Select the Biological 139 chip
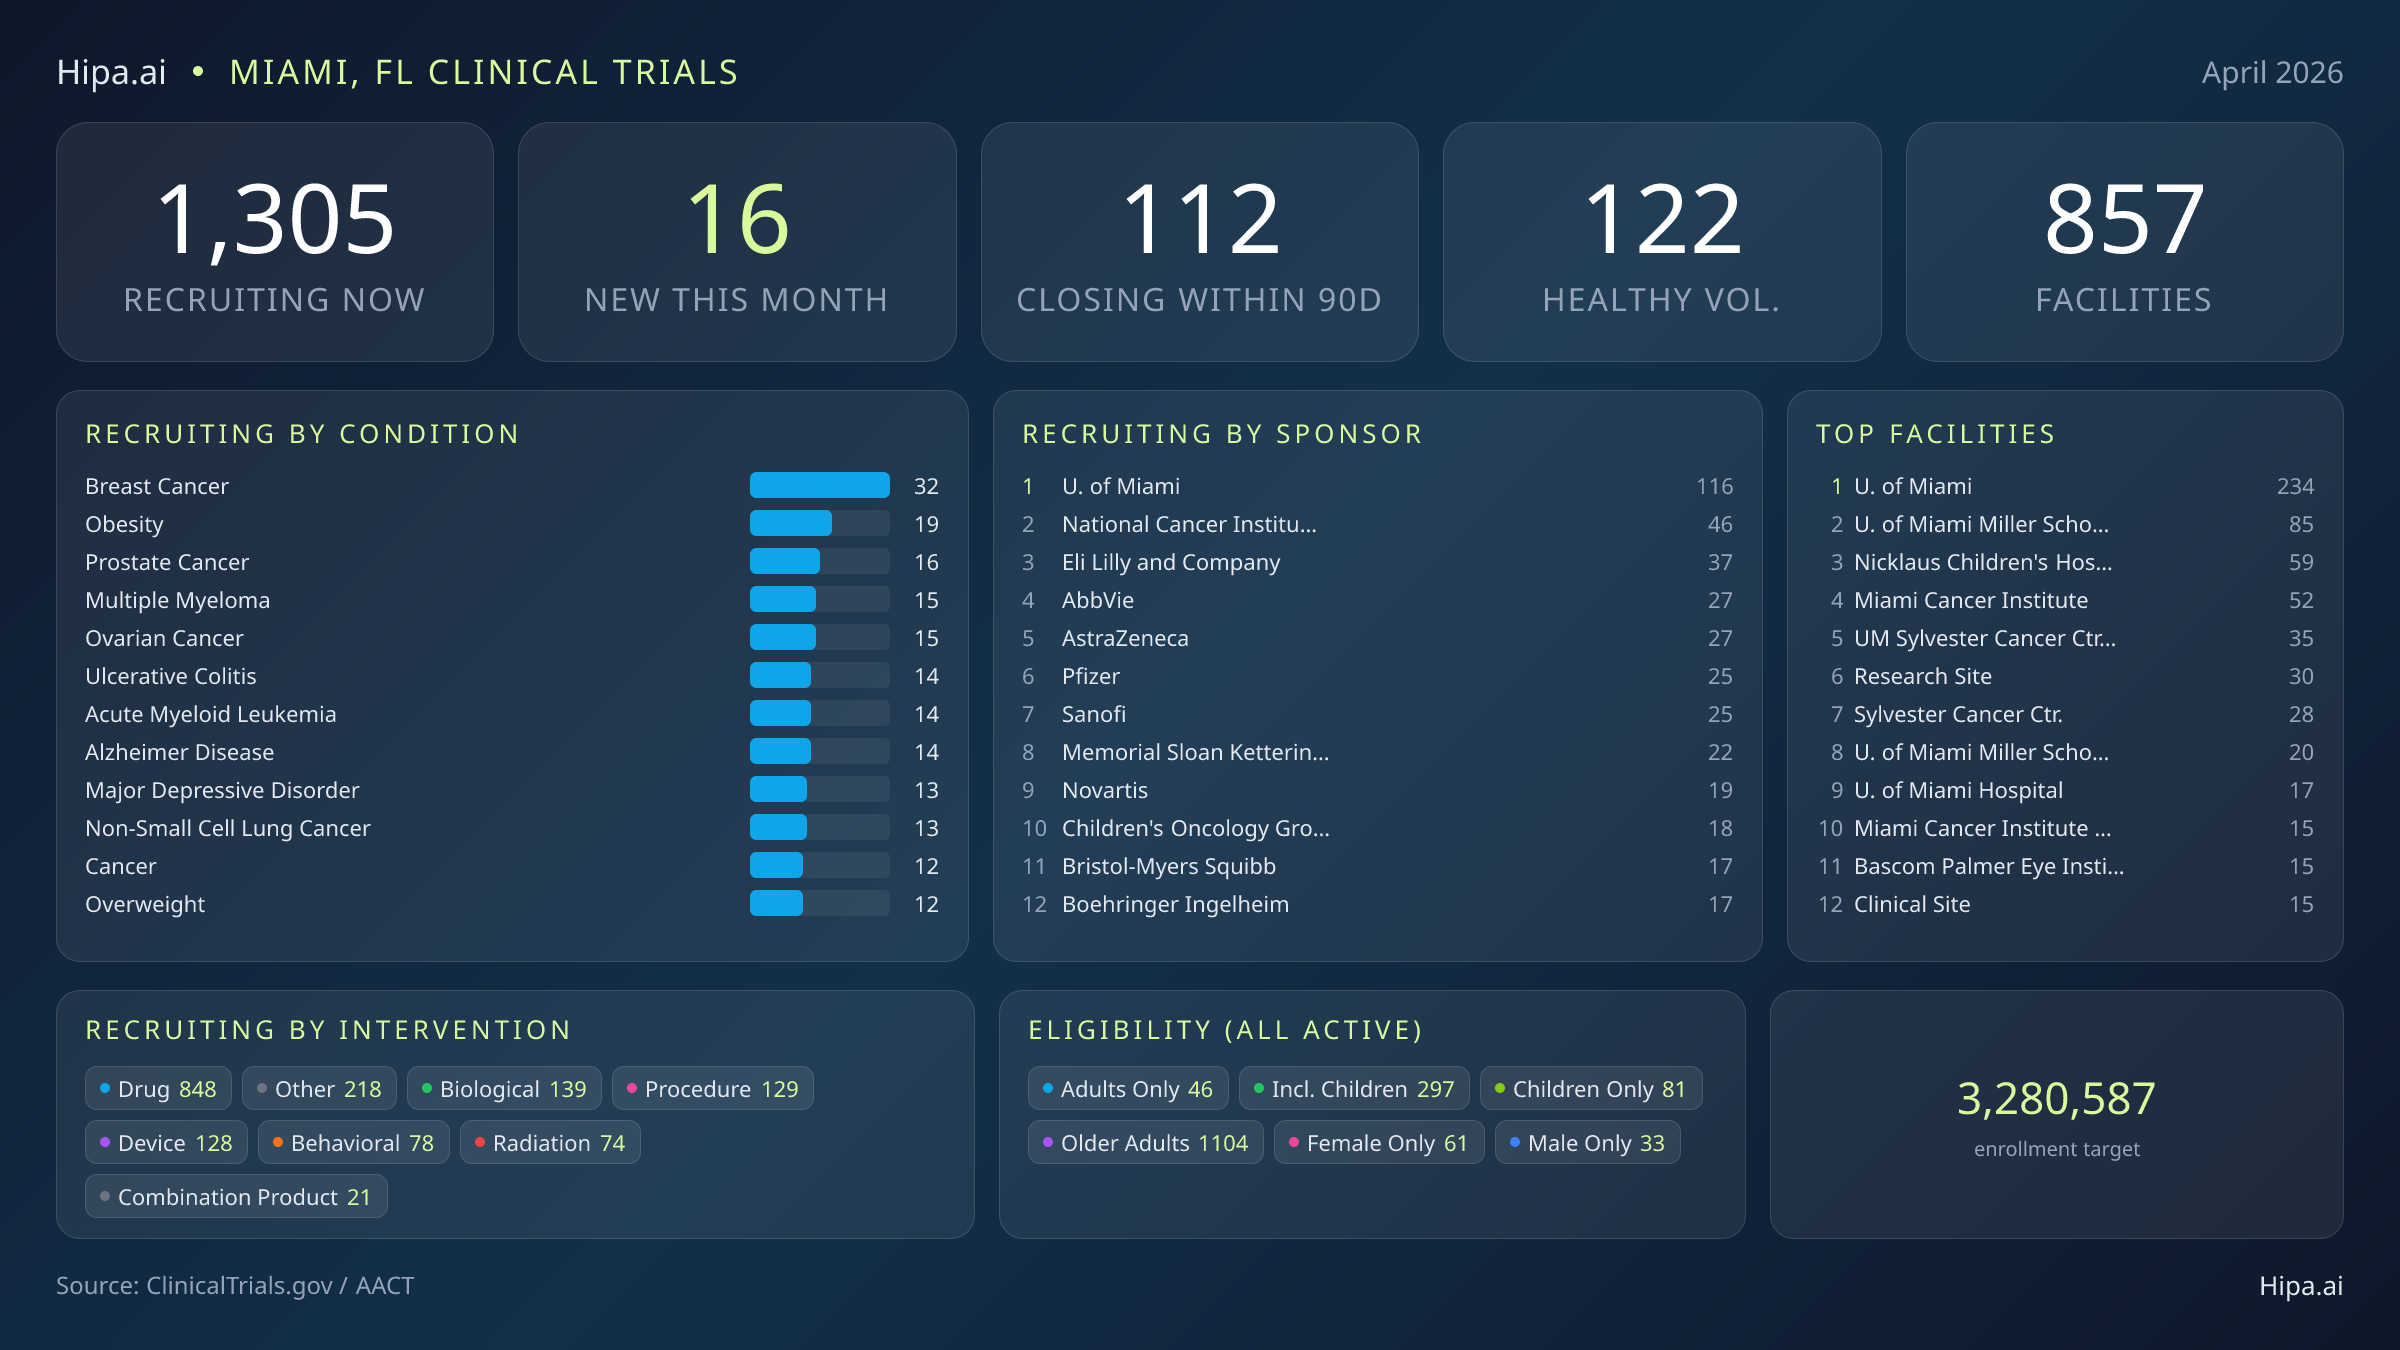This screenshot has height=1350, width=2400. pyautogui.click(x=504, y=1088)
